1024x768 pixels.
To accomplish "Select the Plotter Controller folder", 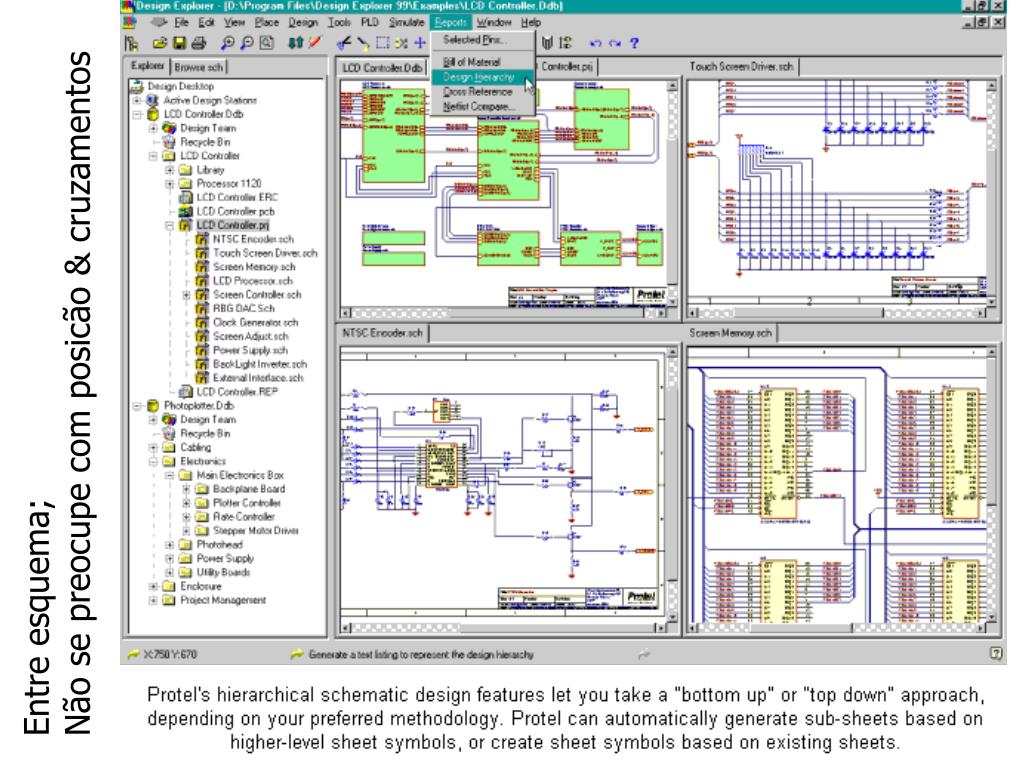I will click(247, 504).
